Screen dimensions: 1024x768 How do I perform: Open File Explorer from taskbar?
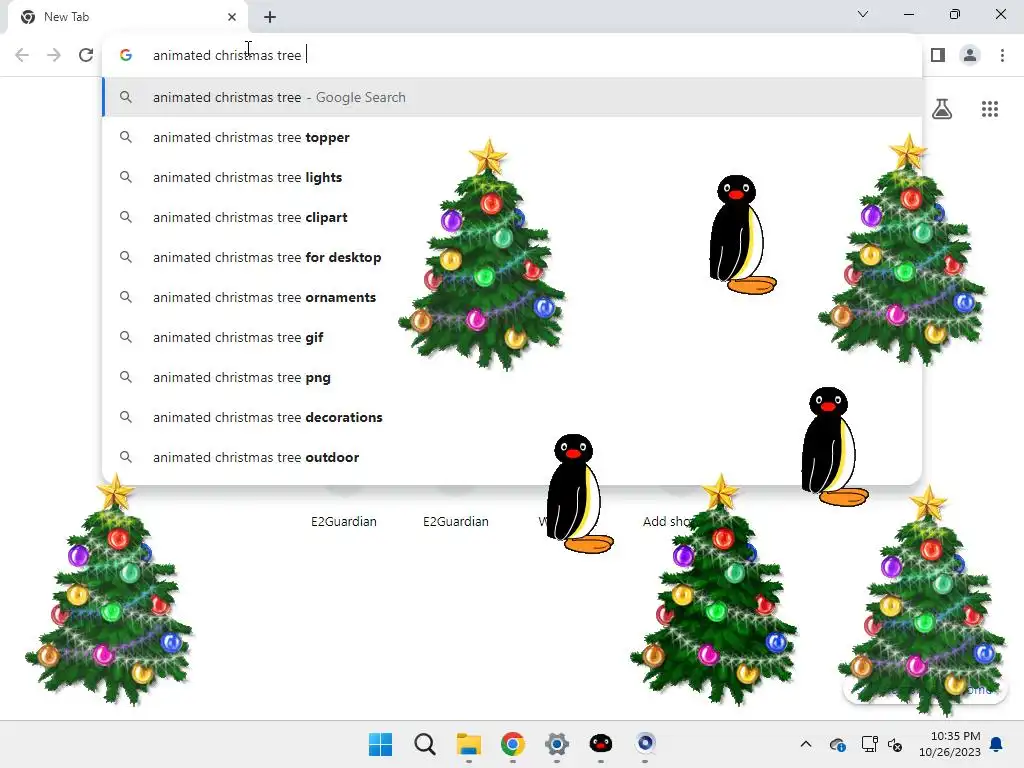pyautogui.click(x=468, y=744)
